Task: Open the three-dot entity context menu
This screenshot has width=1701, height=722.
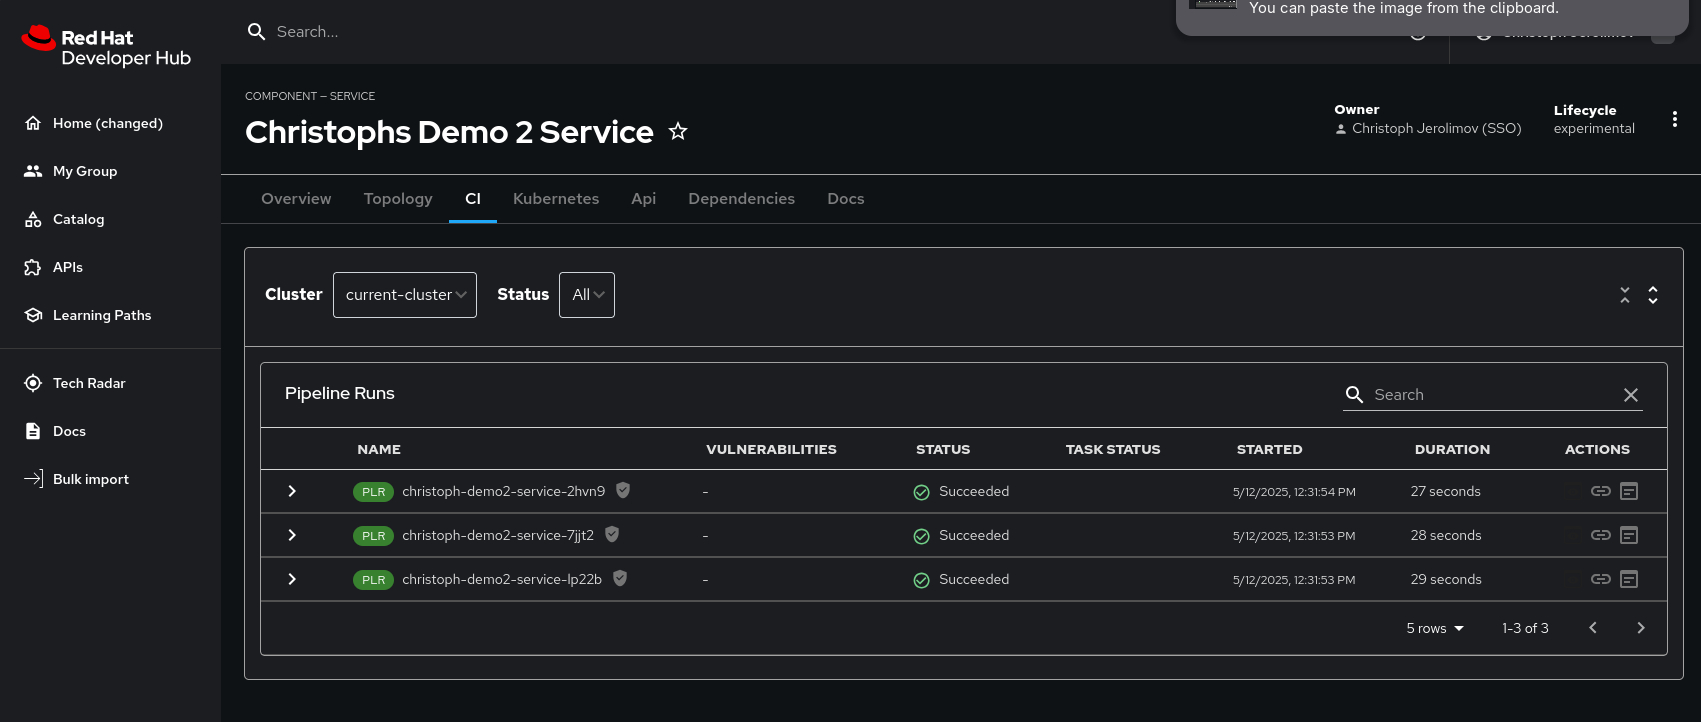Action: (1675, 120)
